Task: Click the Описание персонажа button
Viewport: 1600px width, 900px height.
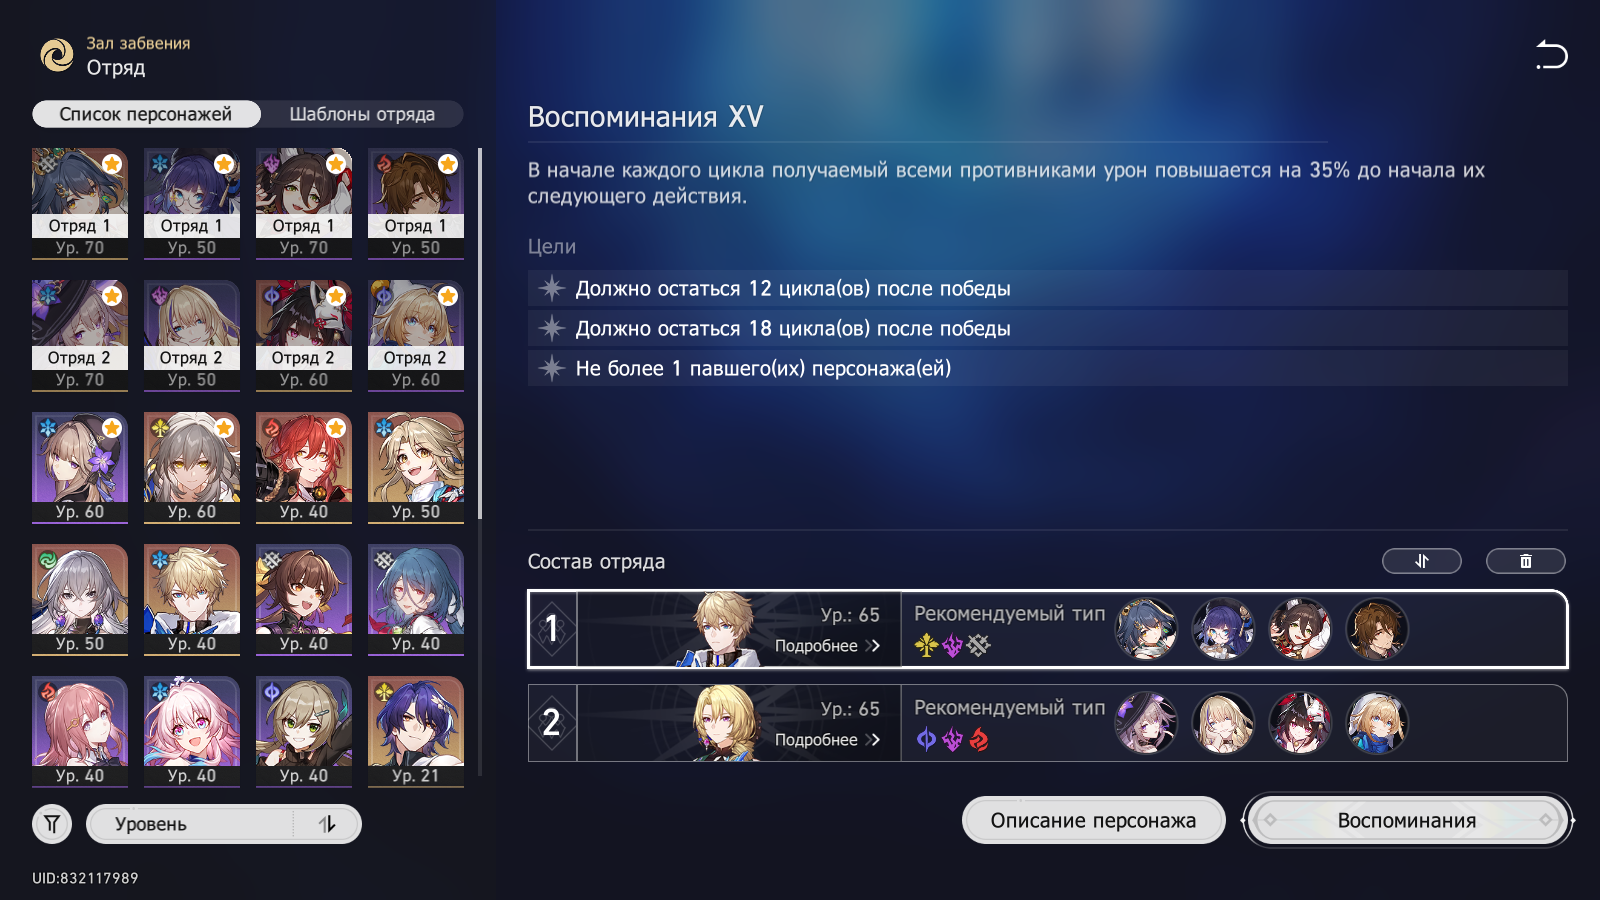Action: (1093, 820)
